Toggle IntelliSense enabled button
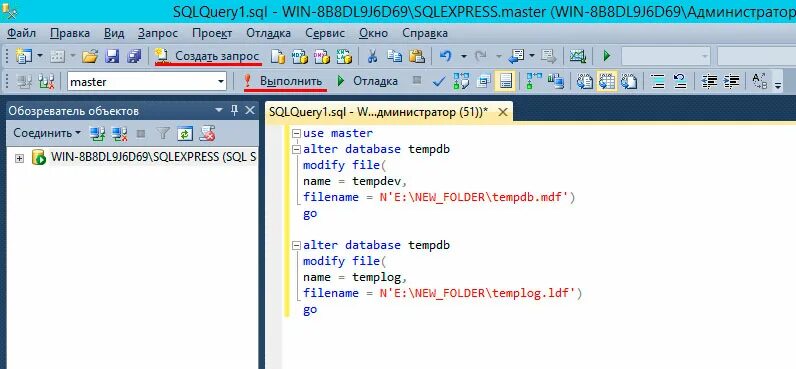Image resolution: width=796 pixels, height=369 pixels. [x=506, y=81]
